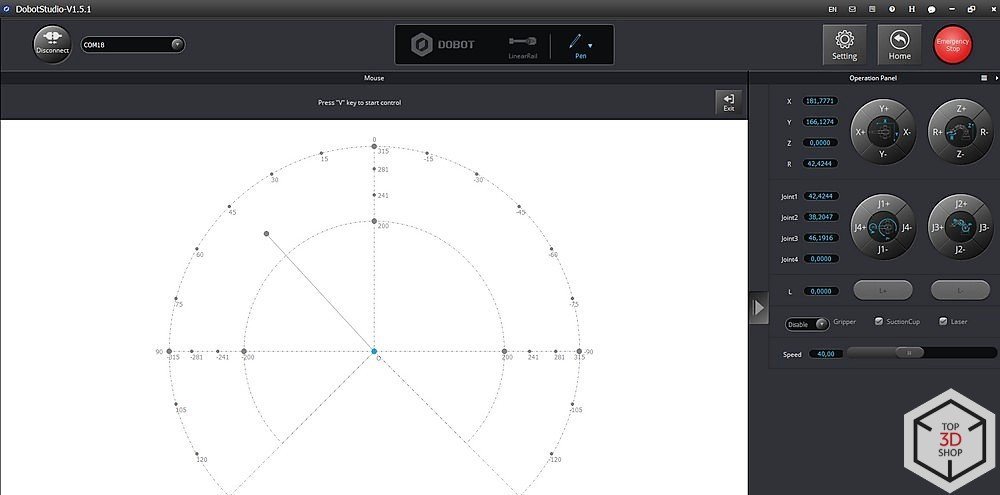Click the X coordinate value field
Screen dimensions: 1000x495
point(820,101)
